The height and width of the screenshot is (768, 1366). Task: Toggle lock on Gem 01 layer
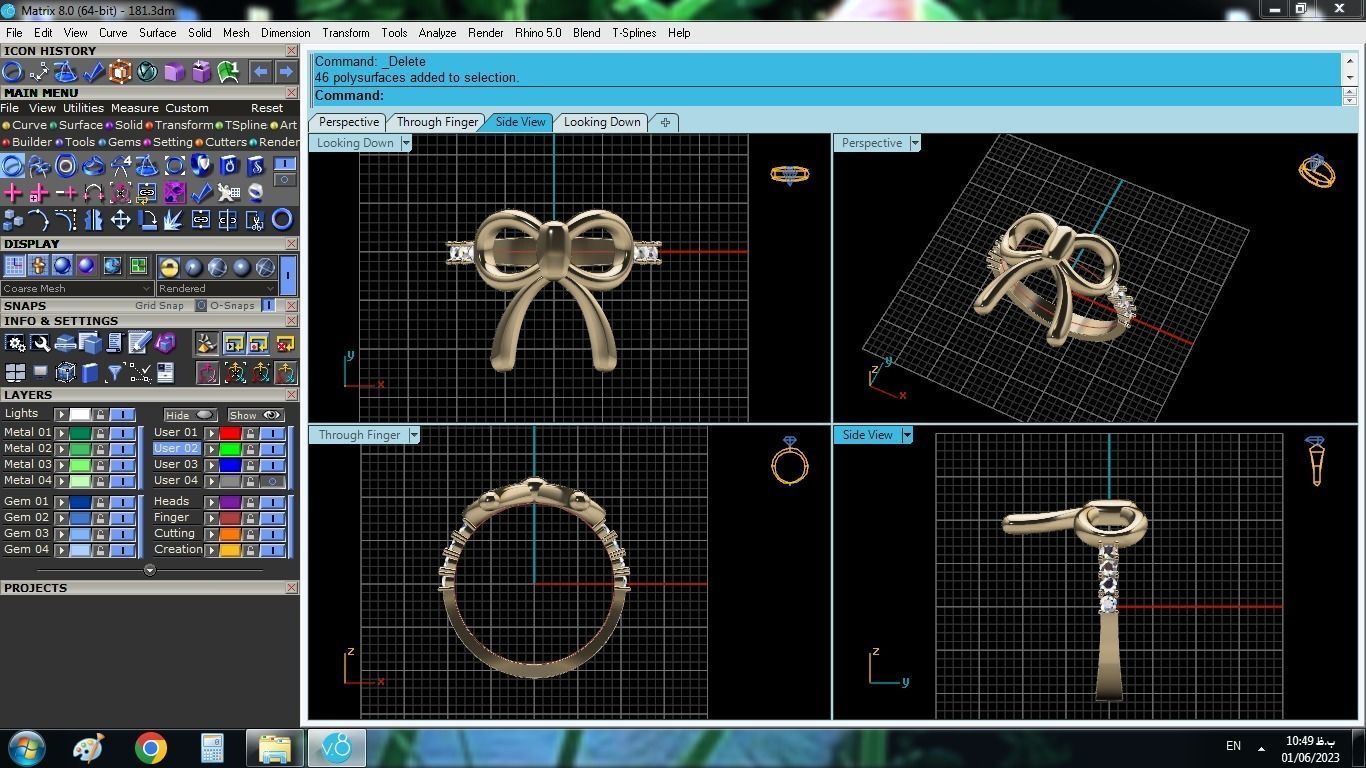pos(100,502)
